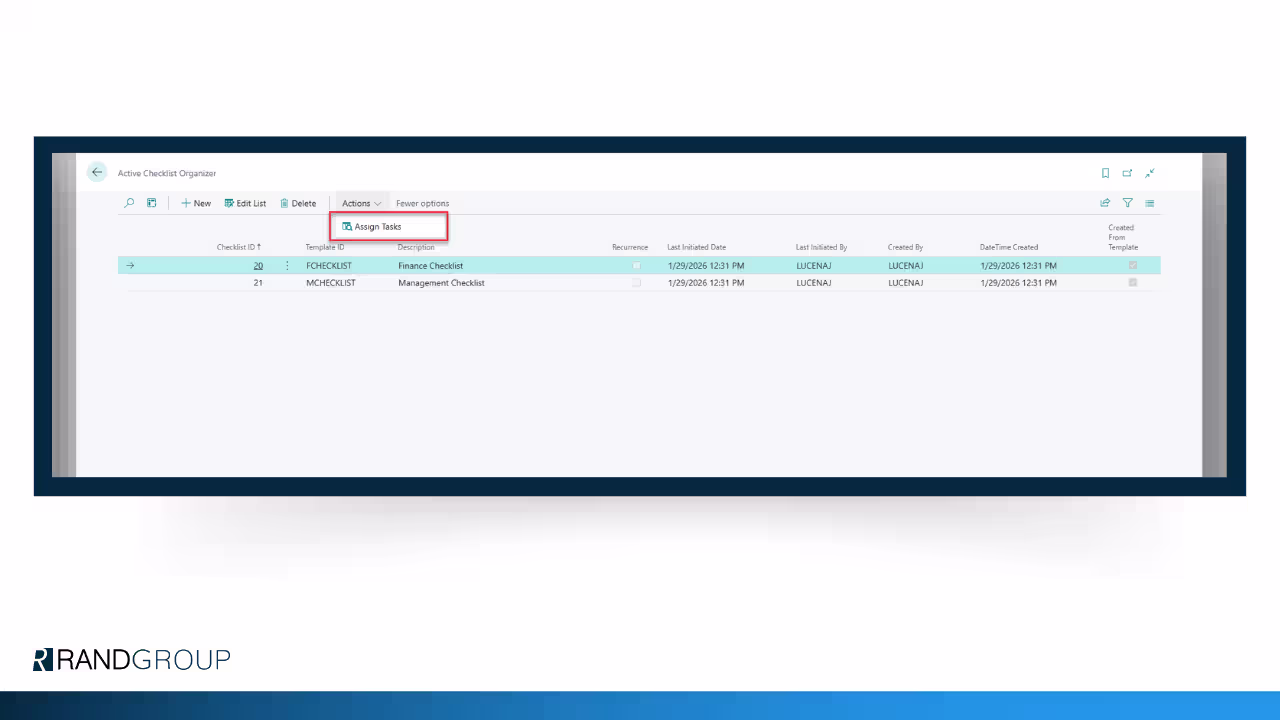The width and height of the screenshot is (1280, 720).
Task: Toggle Created From Template for Management Checklist
Action: point(1133,283)
